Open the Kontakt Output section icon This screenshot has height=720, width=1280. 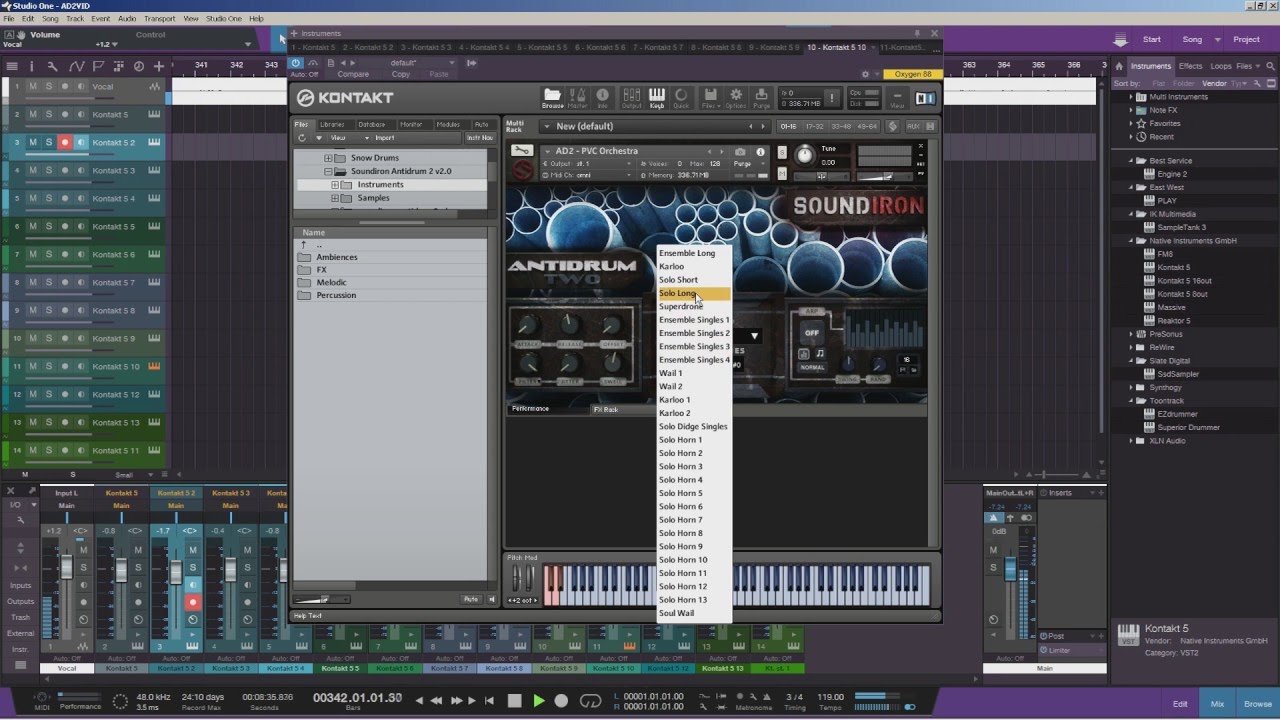(631, 97)
